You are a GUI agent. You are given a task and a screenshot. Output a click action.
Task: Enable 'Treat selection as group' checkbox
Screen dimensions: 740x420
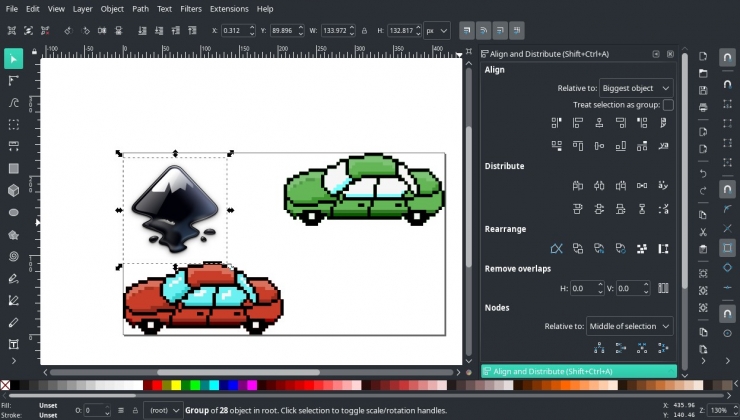[668, 105]
